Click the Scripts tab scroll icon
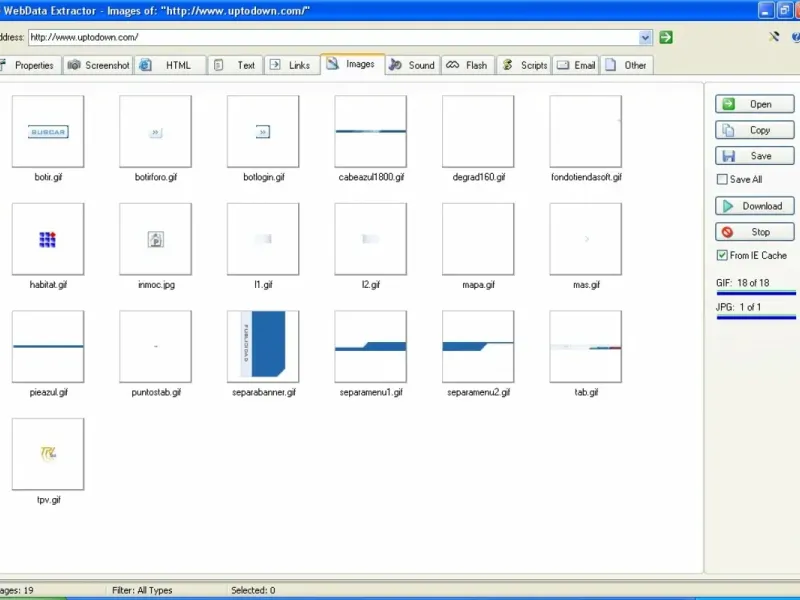Screen dimensions: 800x600 pos(507,65)
